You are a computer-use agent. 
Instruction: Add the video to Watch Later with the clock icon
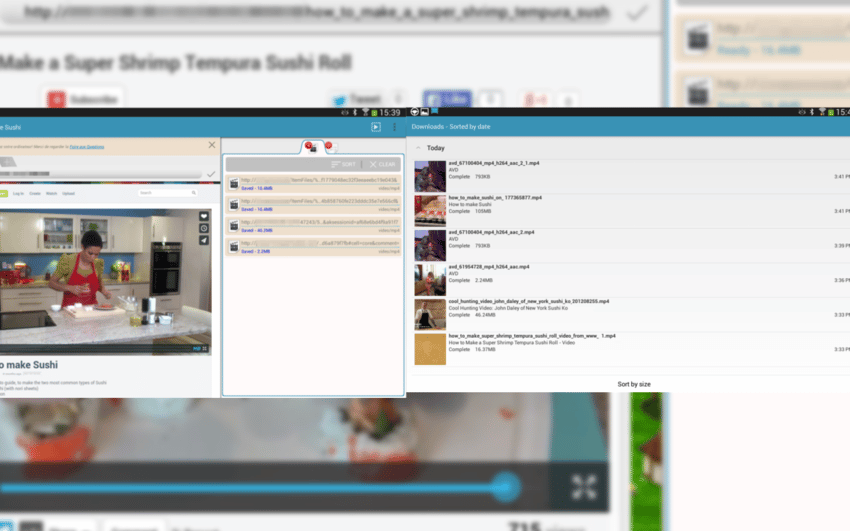(204, 228)
